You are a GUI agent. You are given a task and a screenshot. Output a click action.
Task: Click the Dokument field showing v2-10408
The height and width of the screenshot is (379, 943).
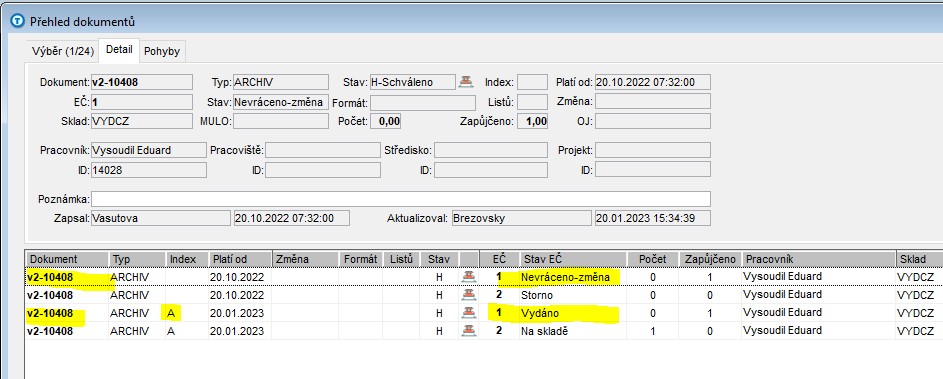click(x=141, y=82)
